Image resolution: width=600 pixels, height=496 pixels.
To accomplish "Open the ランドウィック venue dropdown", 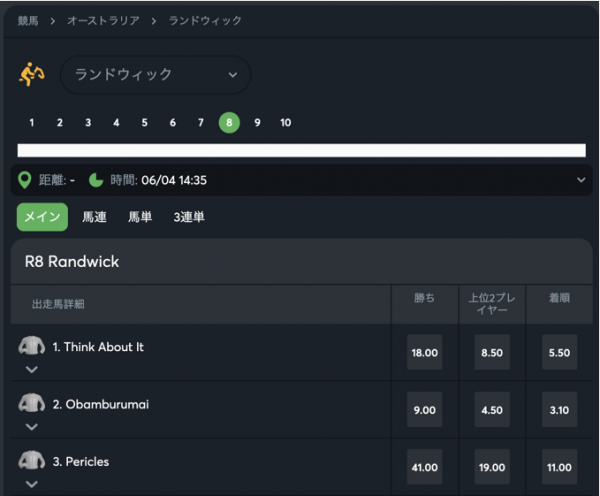I will (156, 75).
